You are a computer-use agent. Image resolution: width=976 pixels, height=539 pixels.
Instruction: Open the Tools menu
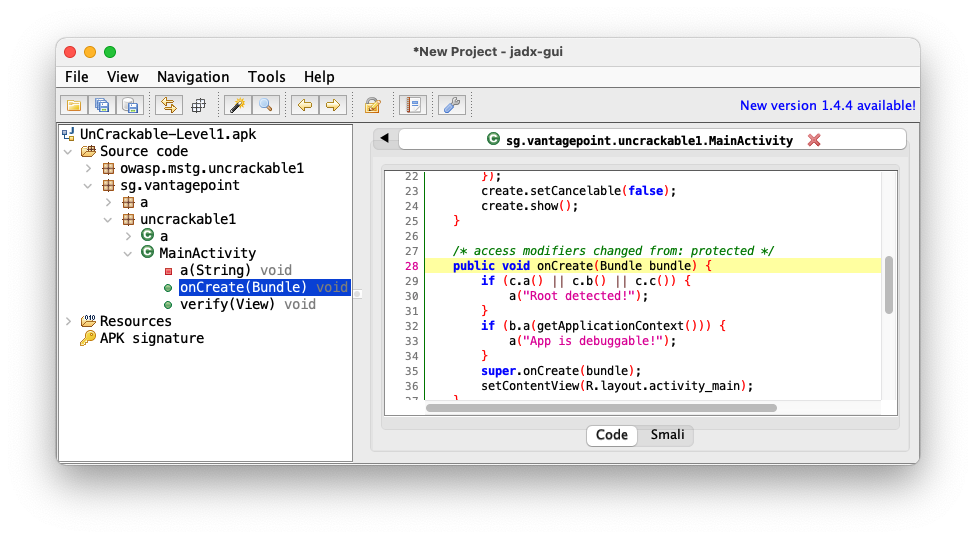[266, 77]
